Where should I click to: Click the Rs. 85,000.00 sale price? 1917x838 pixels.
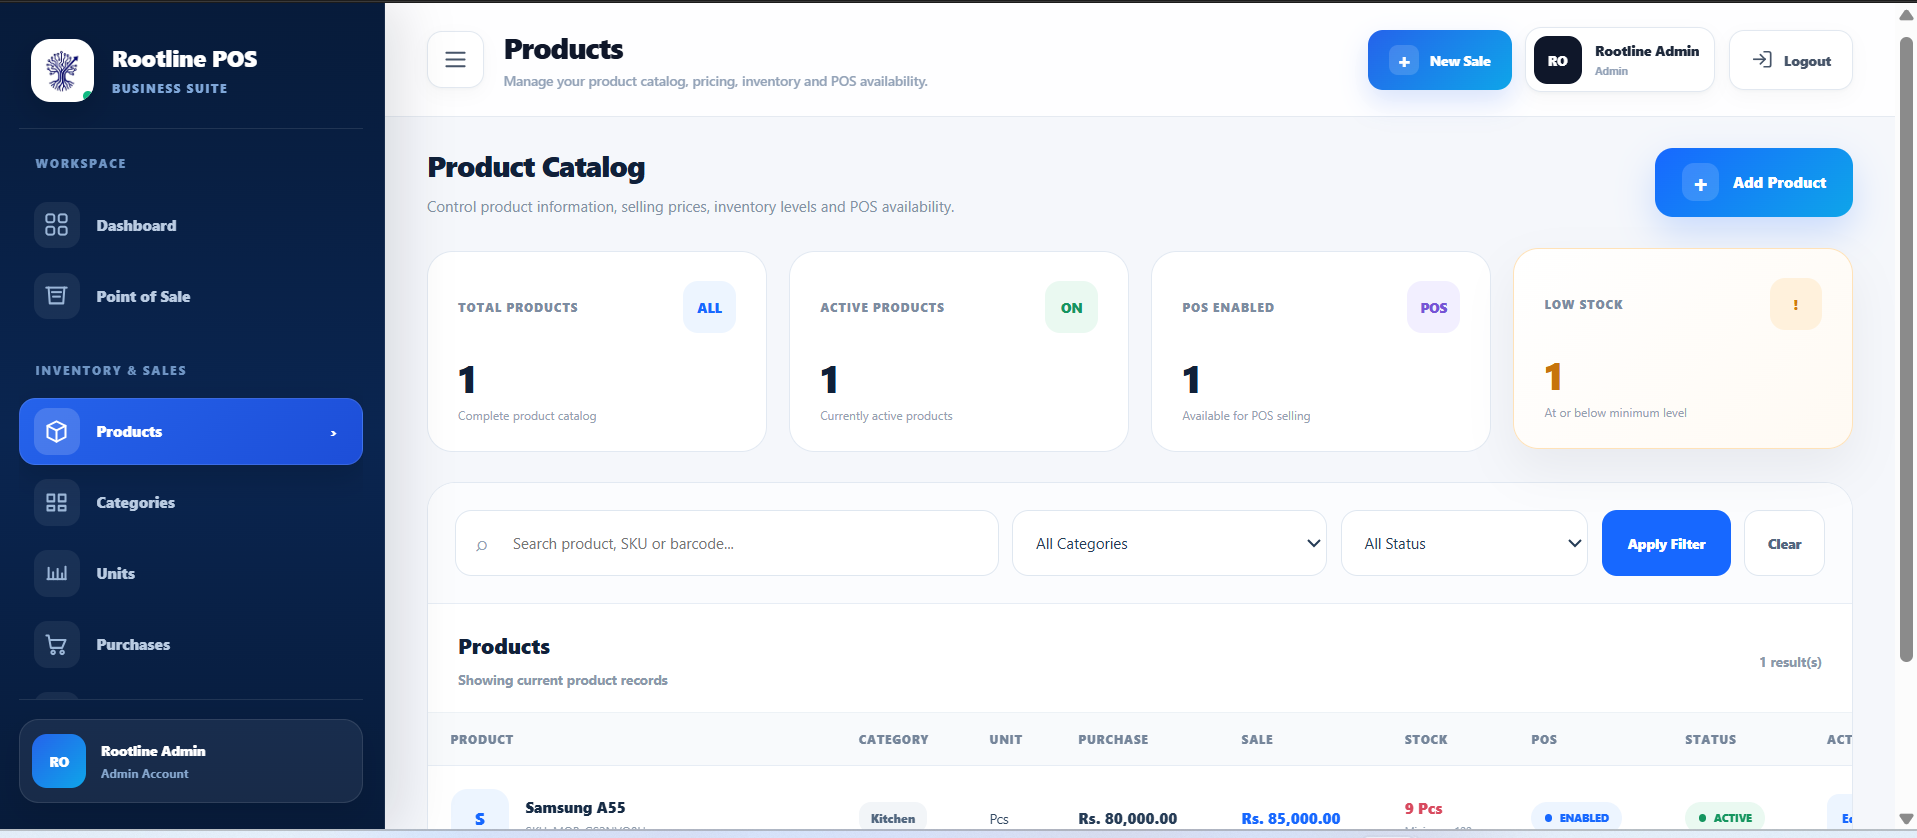click(x=1290, y=818)
